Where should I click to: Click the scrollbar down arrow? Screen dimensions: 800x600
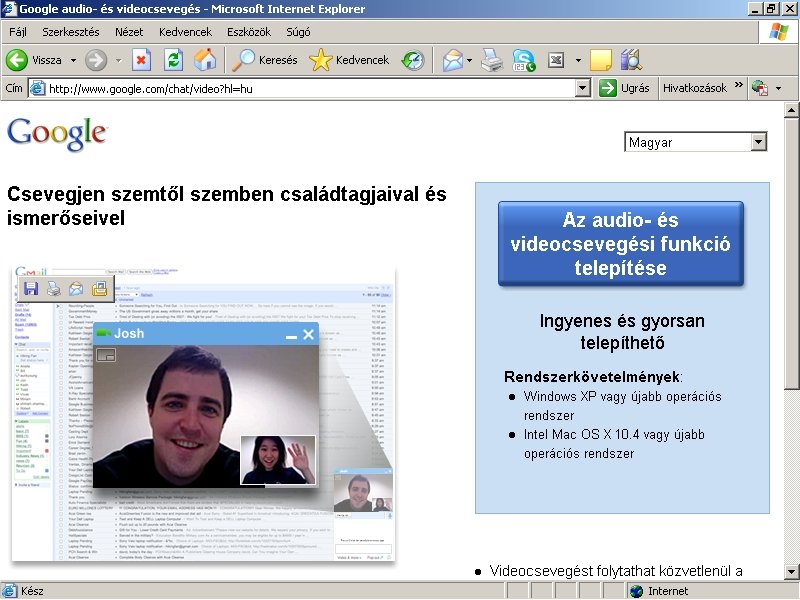coord(791,572)
